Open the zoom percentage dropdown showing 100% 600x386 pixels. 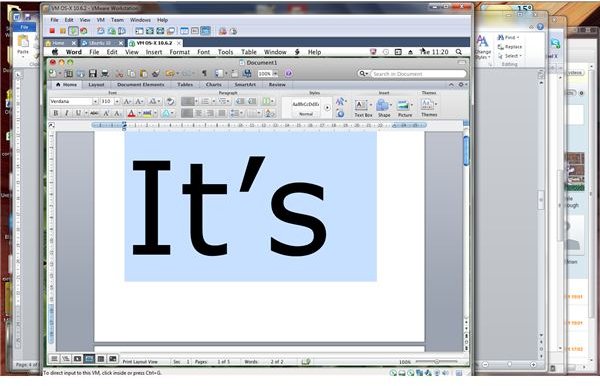[x=275, y=73]
